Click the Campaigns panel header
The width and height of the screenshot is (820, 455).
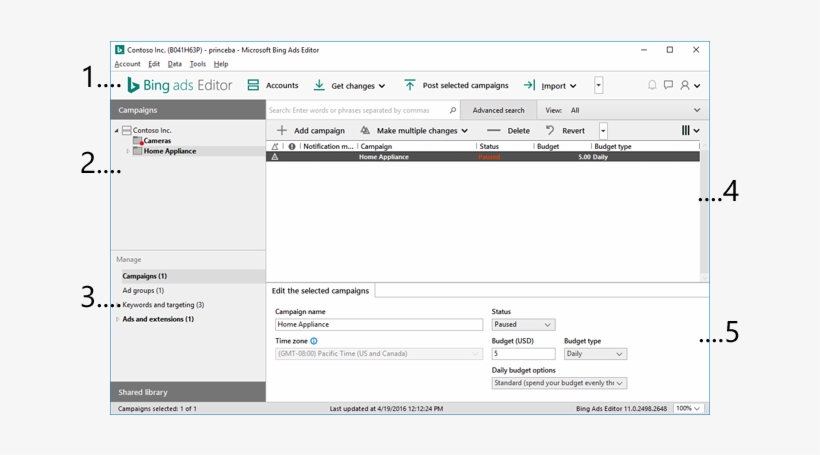[x=188, y=110]
